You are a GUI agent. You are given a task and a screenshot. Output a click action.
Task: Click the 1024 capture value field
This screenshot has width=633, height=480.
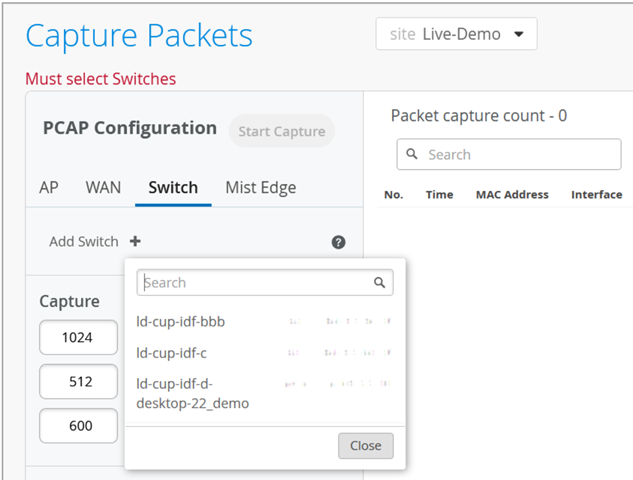(x=78, y=337)
